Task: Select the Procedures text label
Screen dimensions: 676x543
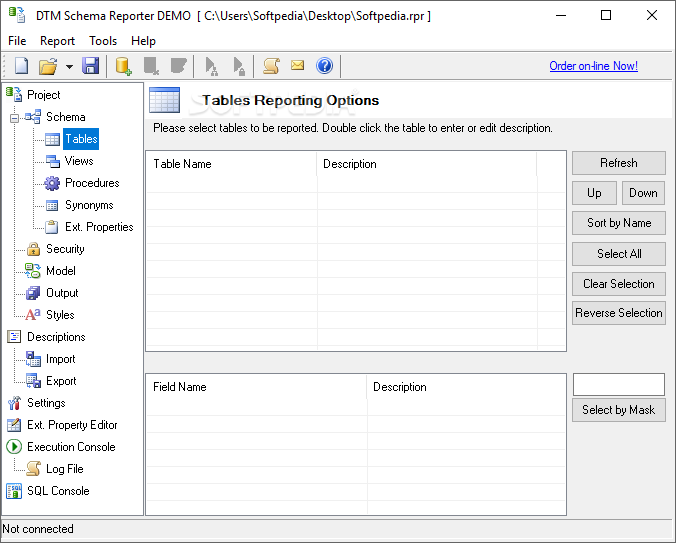Action: point(92,183)
